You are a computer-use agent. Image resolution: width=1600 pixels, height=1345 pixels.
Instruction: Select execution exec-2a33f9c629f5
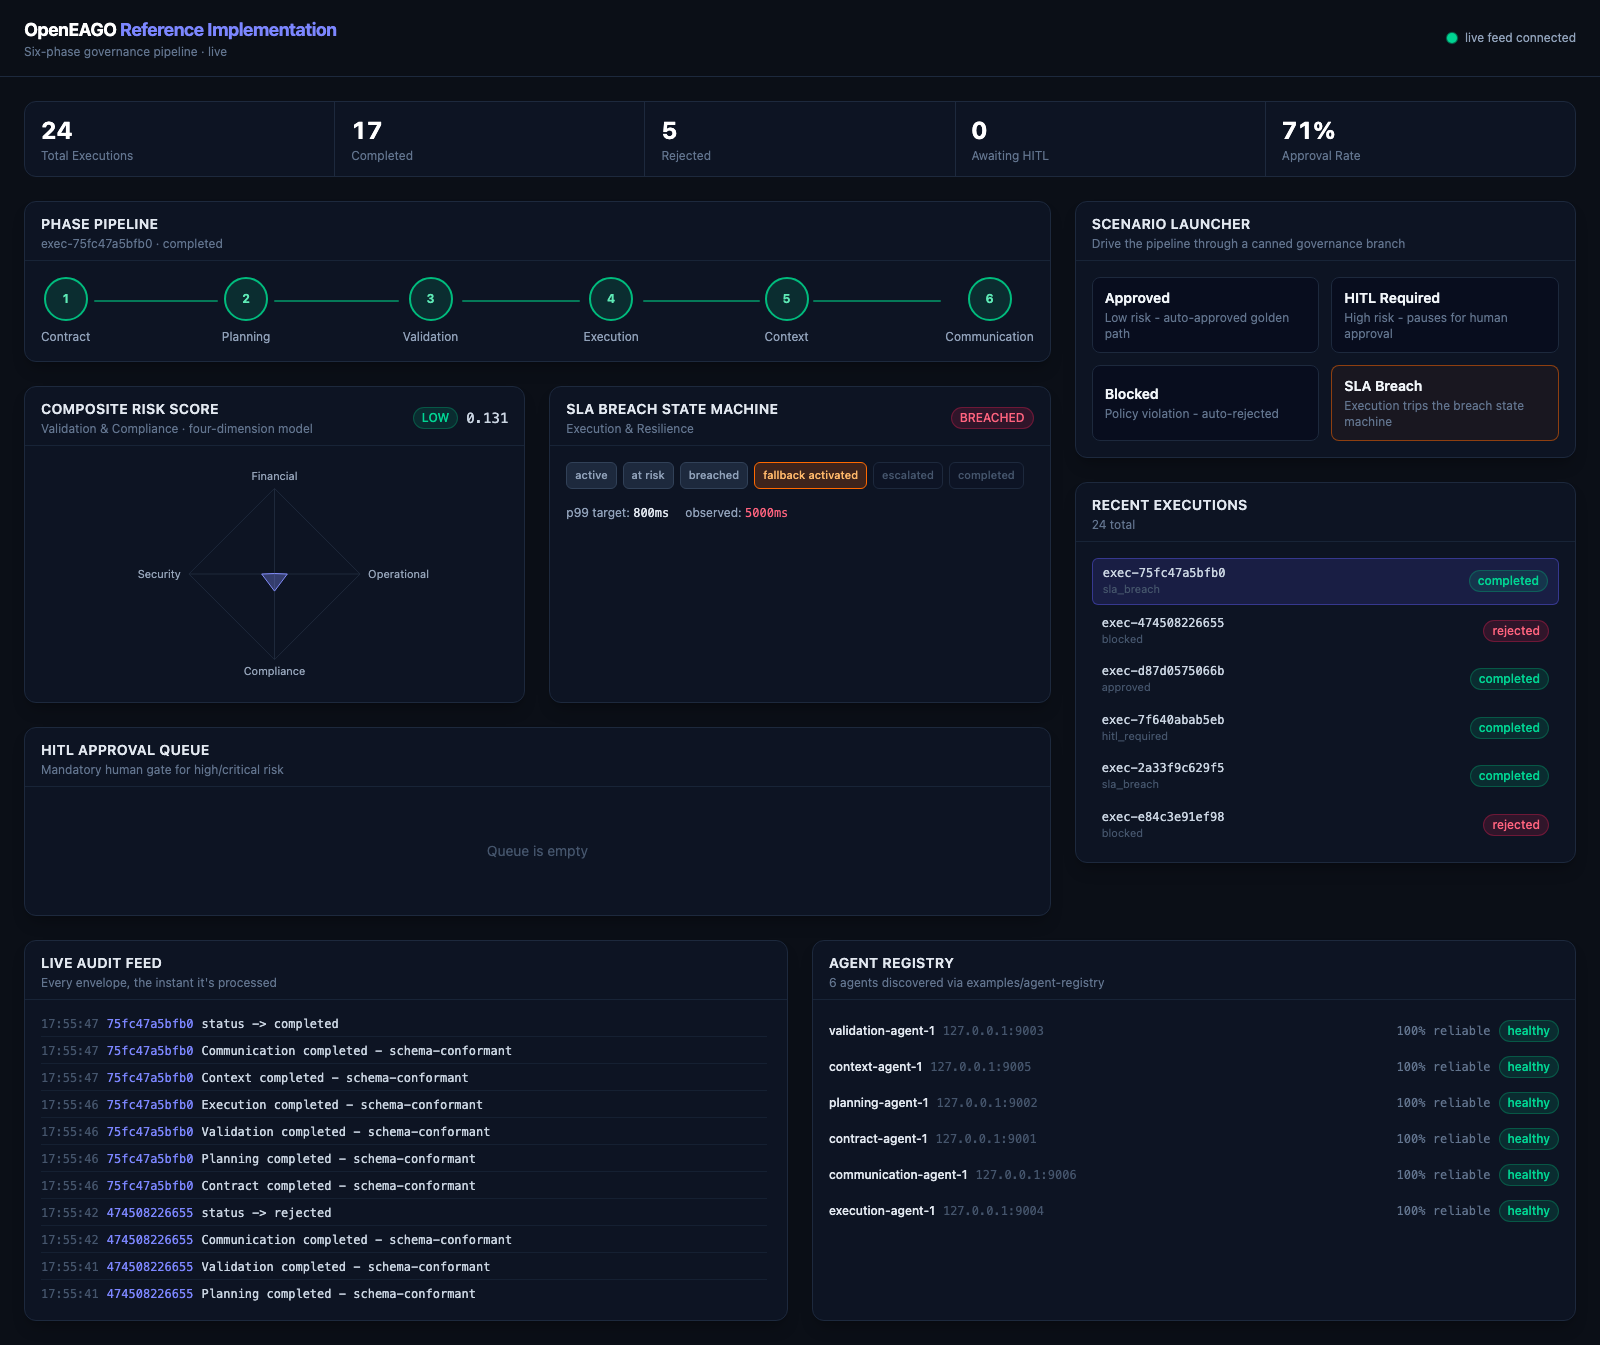coord(1325,776)
